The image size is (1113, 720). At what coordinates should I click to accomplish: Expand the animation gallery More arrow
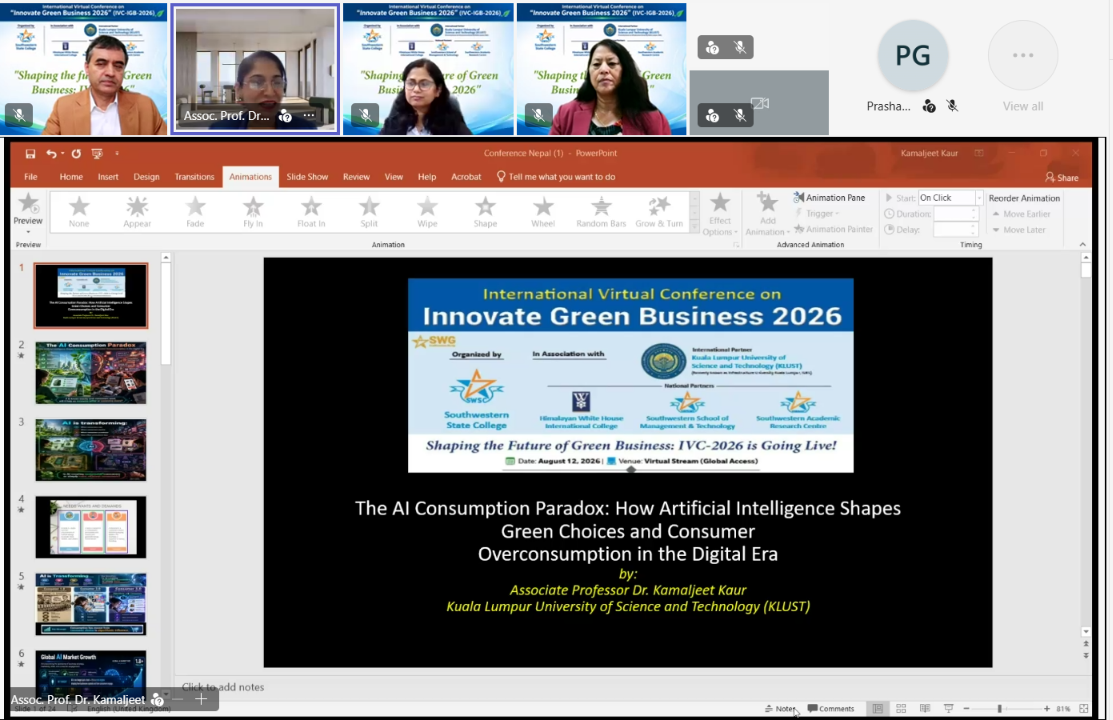694,226
